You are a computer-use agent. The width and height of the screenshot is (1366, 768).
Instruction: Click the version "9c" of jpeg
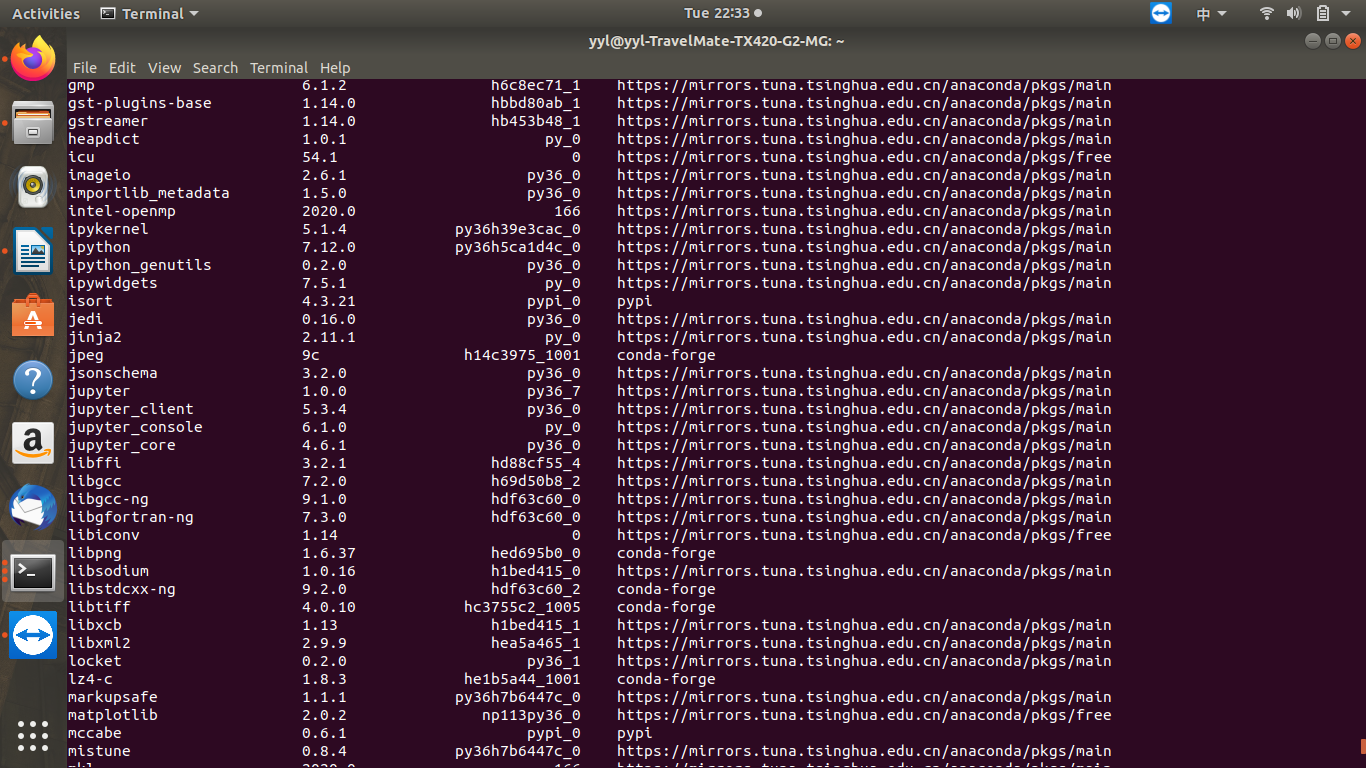coord(311,355)
